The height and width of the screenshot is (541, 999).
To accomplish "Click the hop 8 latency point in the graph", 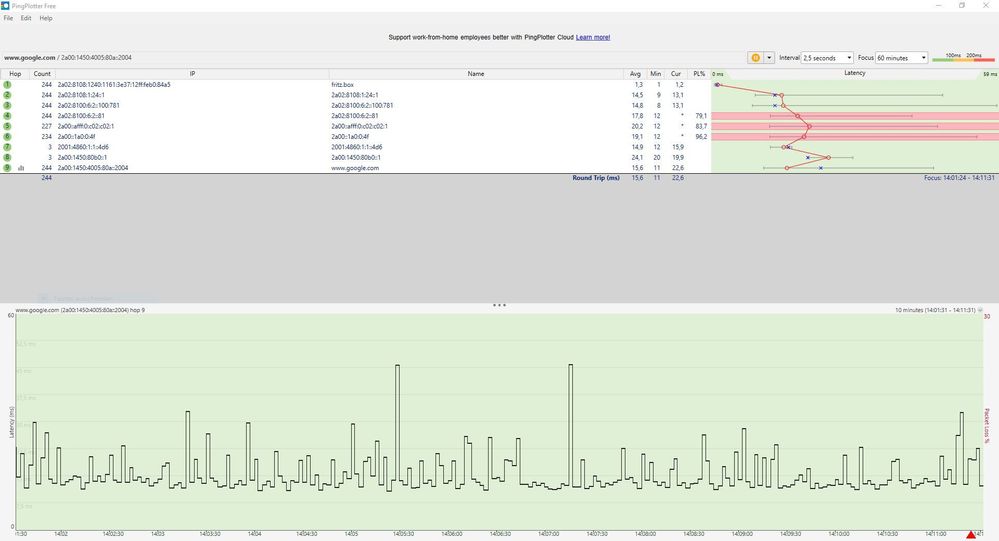I will 828,157.
